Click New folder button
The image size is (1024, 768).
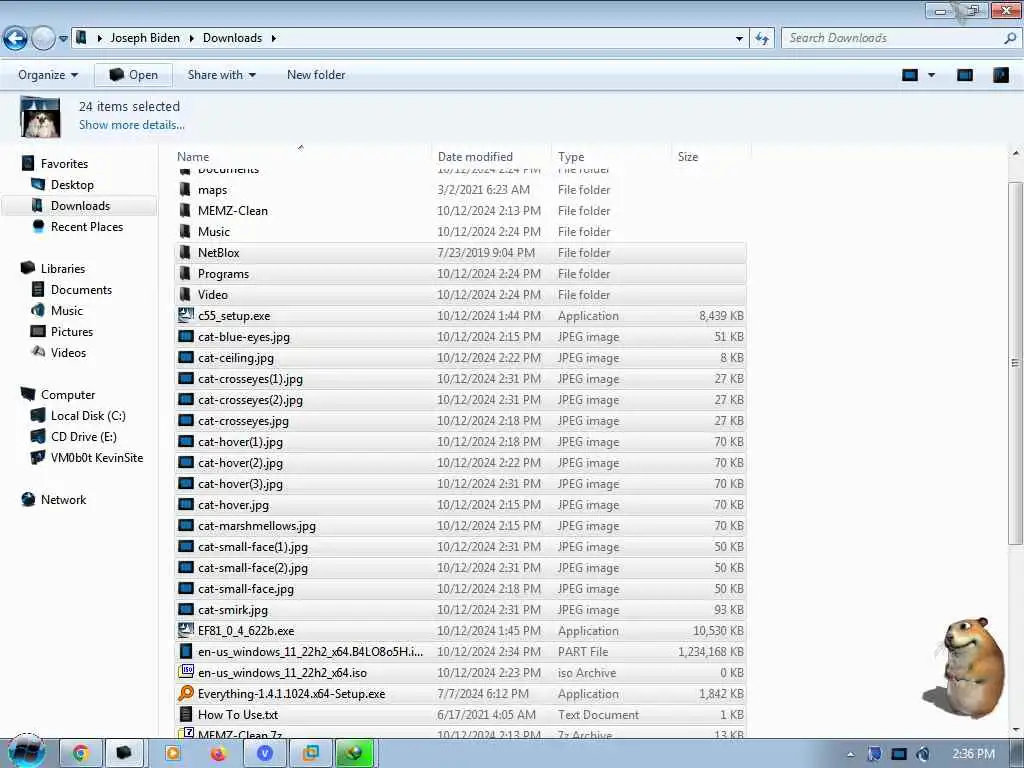pos(316,75)
